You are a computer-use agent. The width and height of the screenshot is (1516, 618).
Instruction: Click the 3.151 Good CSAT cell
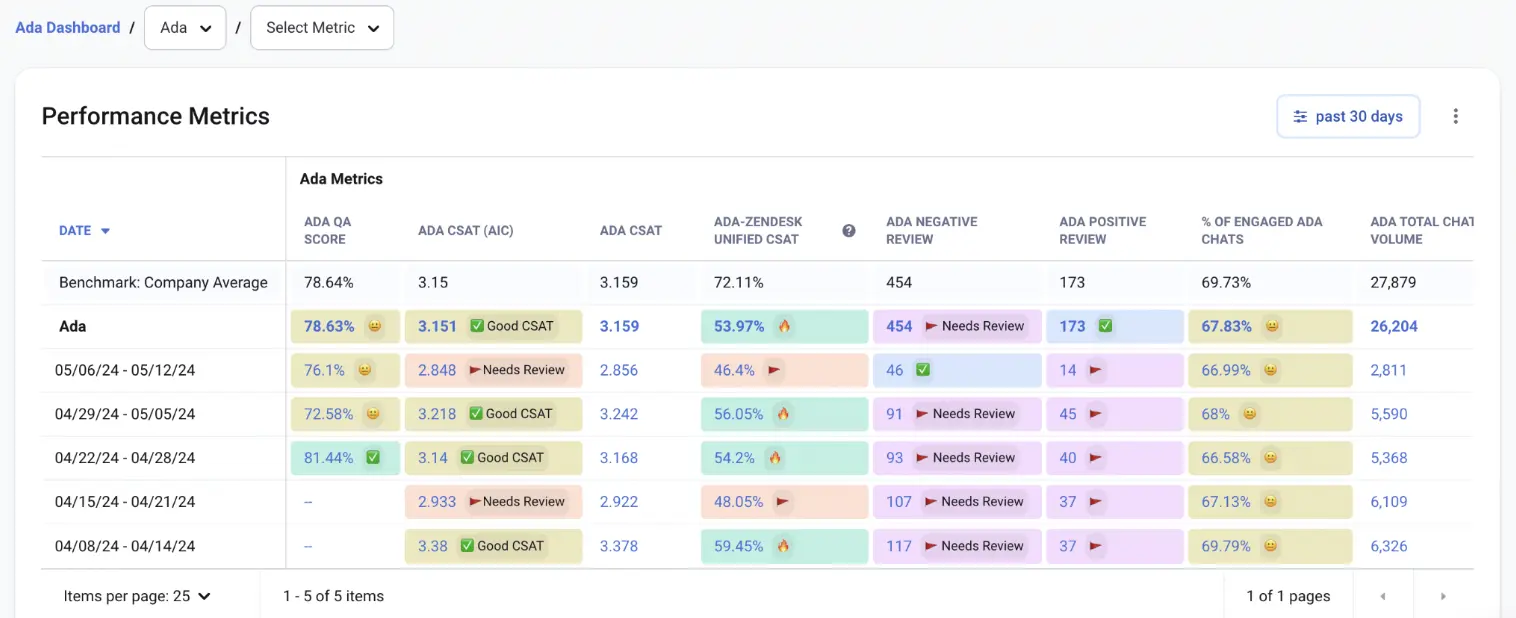493,326
